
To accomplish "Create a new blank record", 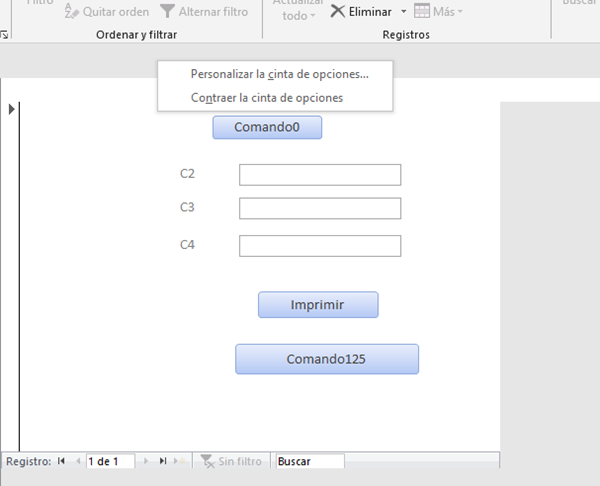I will 179,461.
